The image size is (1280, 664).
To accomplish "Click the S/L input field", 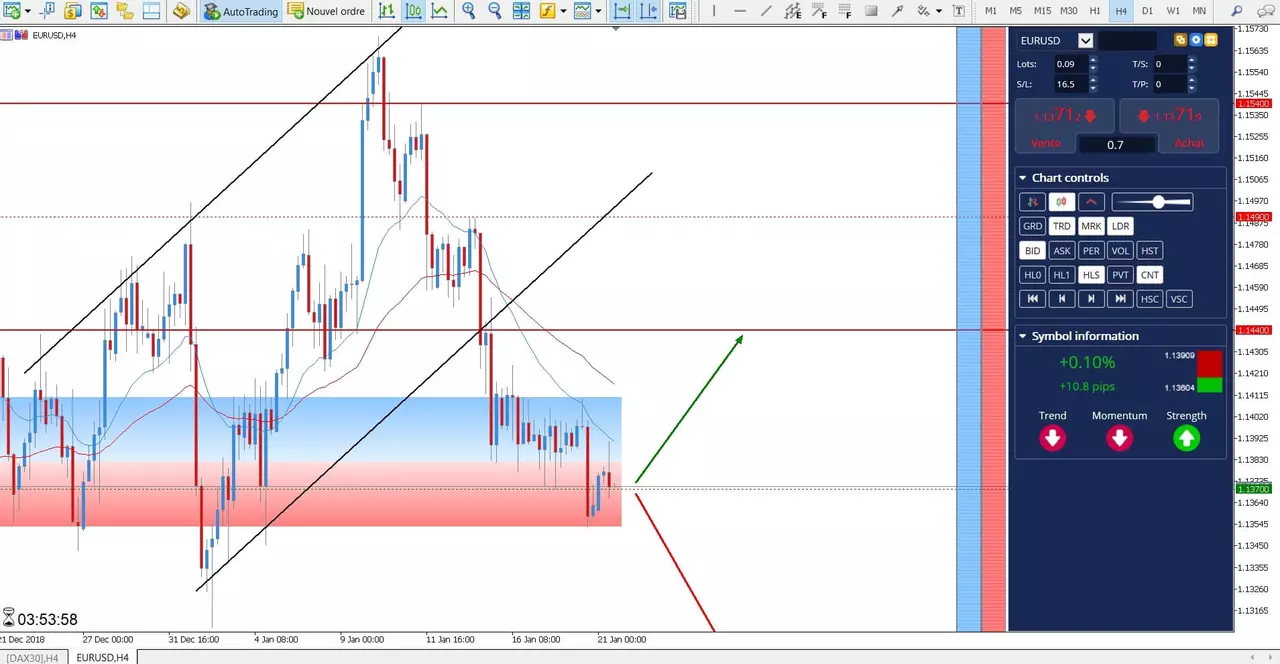I will click(x=1070, y=84).
